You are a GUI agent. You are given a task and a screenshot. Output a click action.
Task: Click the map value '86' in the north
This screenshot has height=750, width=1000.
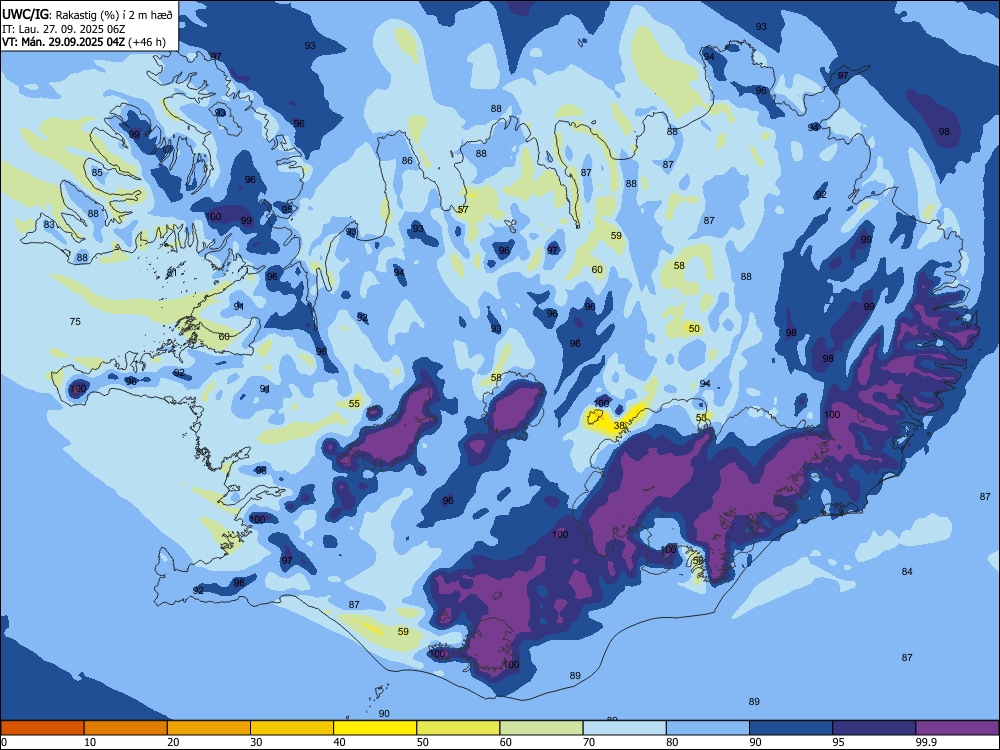click(407, 161)
